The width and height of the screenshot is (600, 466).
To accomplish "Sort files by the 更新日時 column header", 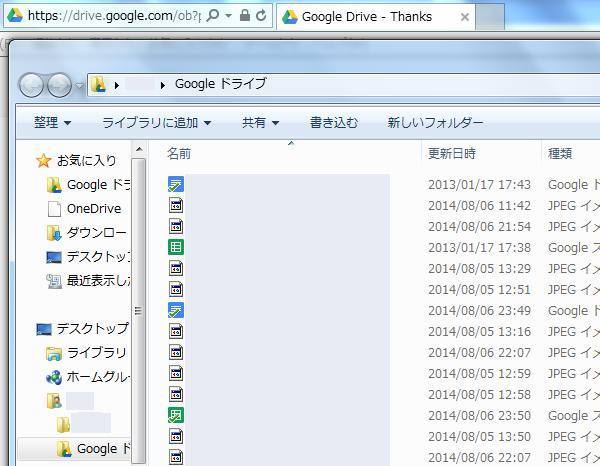I will (452, 154).
